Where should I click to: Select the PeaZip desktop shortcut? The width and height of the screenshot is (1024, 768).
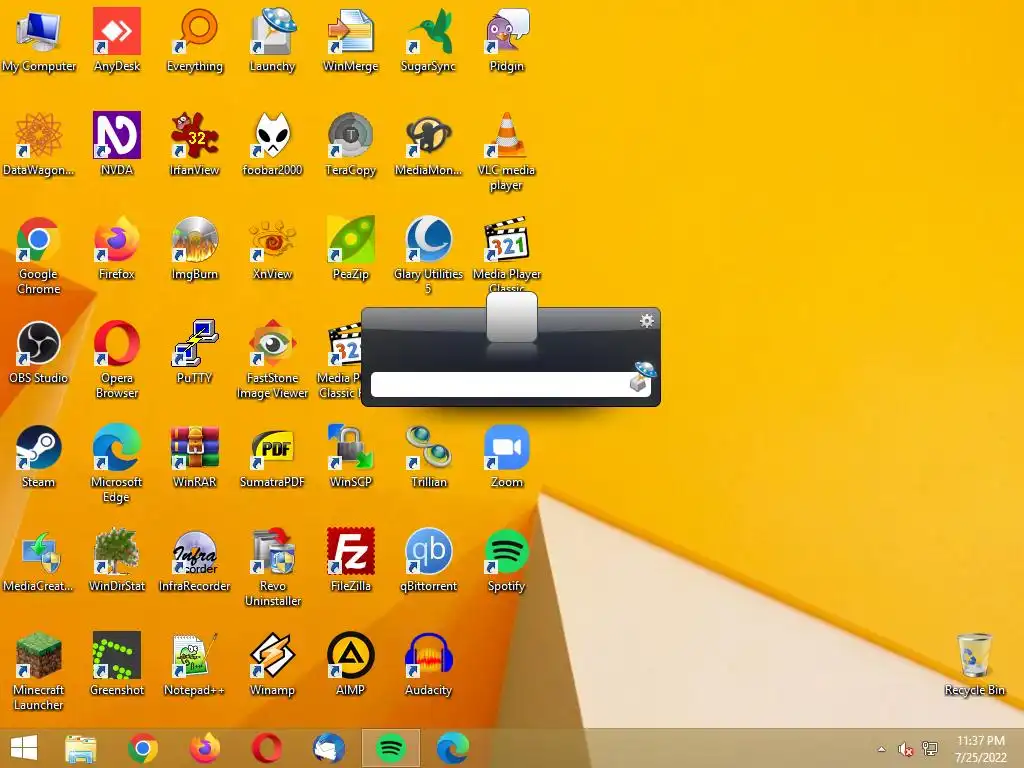[351, 248]
